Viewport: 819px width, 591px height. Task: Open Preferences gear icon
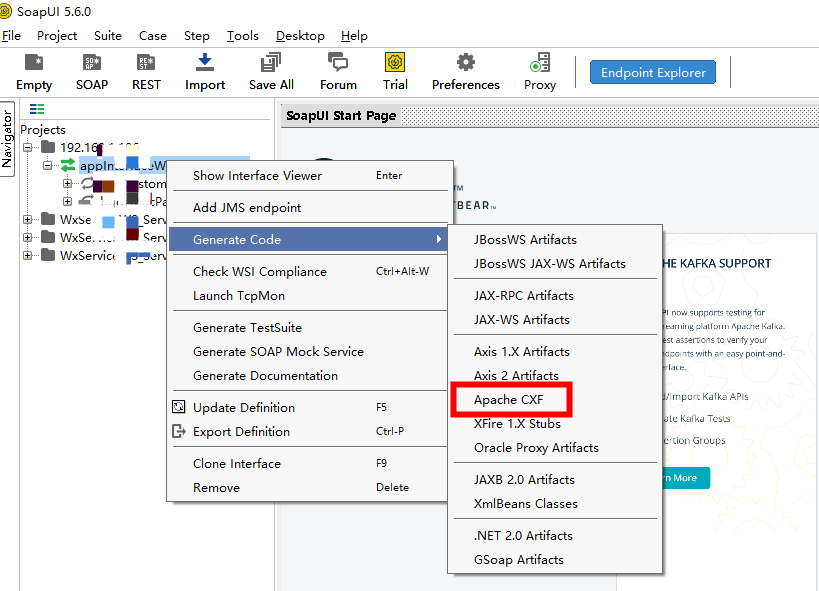pyautogui.click(x=465, y=62)
